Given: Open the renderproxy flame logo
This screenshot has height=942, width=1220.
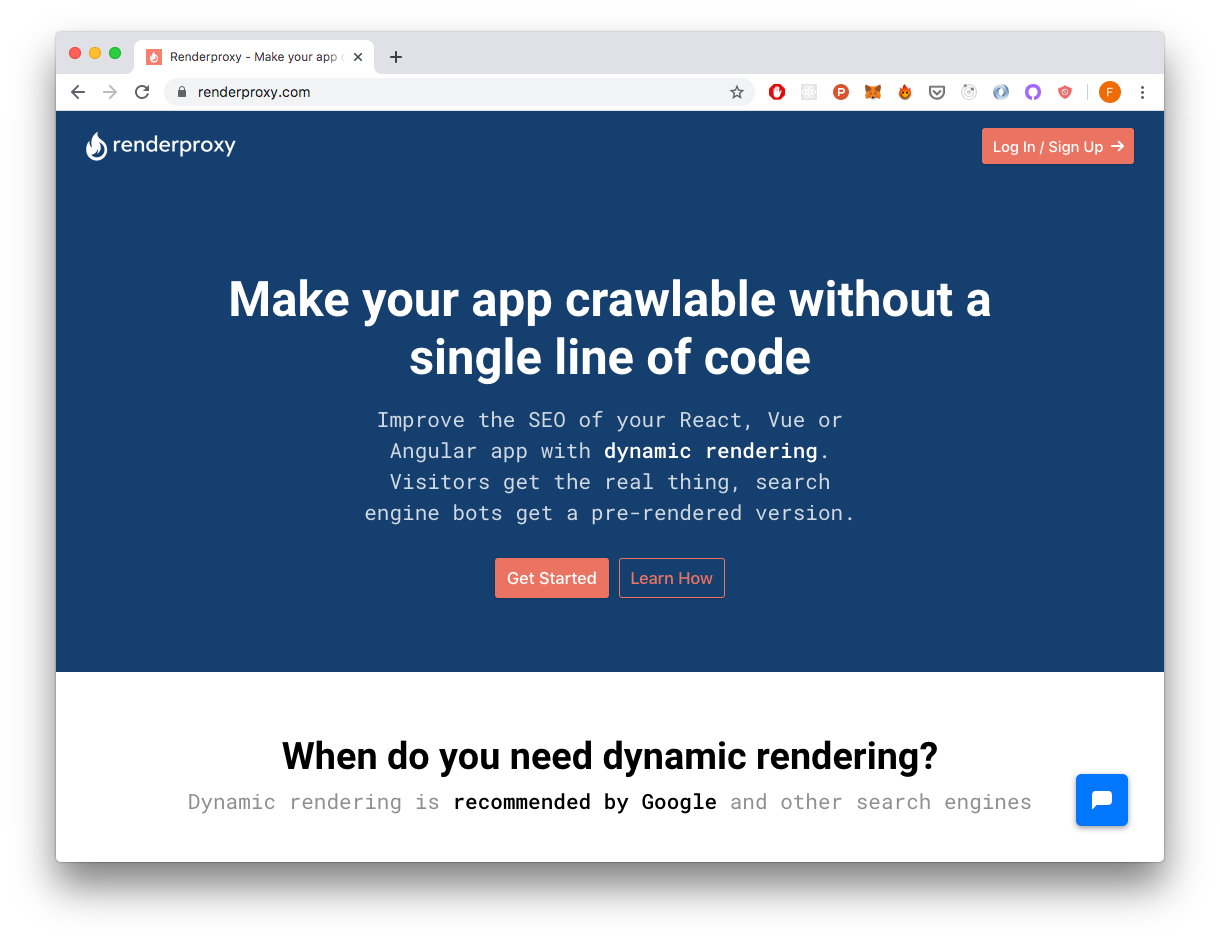Looking at the screenshot, I should pyautogui.click(x=96, y=145).
